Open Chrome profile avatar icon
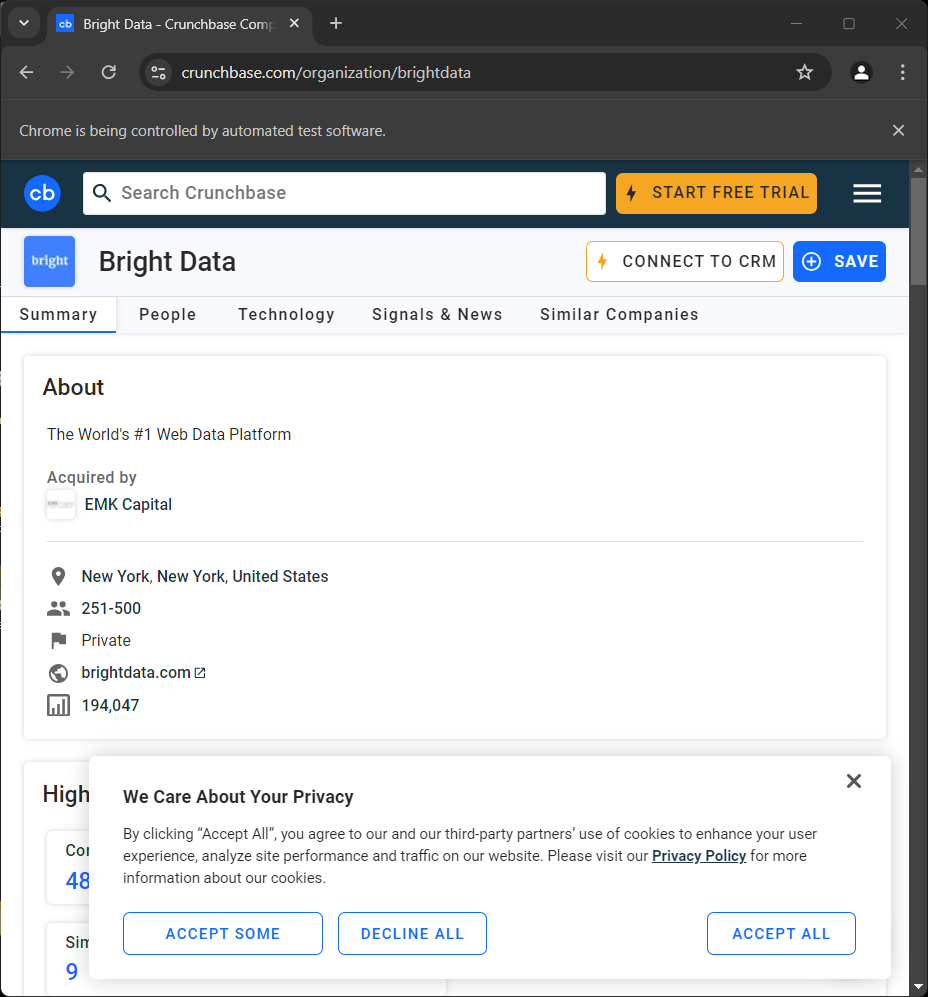This screenshot has height=997, width=928. point(860,72)
